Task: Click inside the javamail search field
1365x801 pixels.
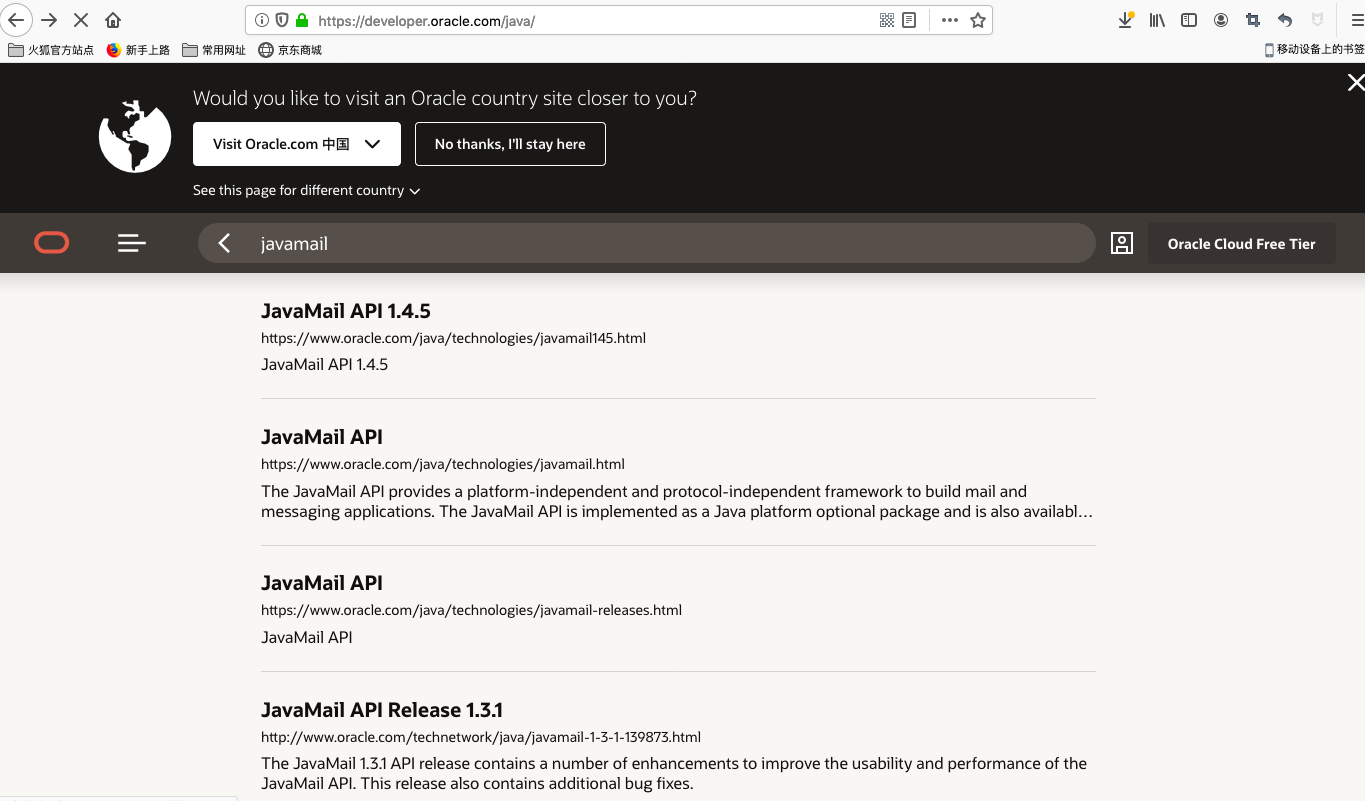Action: click(600, 243)
